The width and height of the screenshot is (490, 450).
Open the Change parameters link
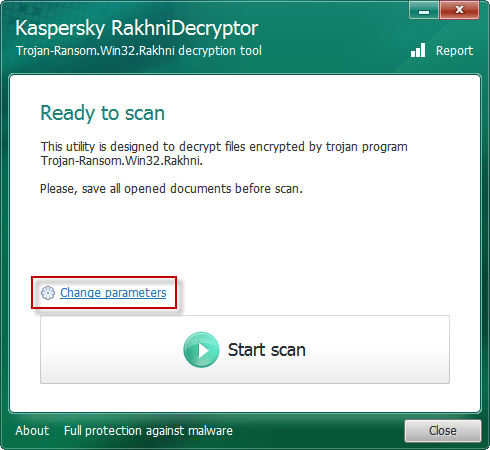coord(113,293)
